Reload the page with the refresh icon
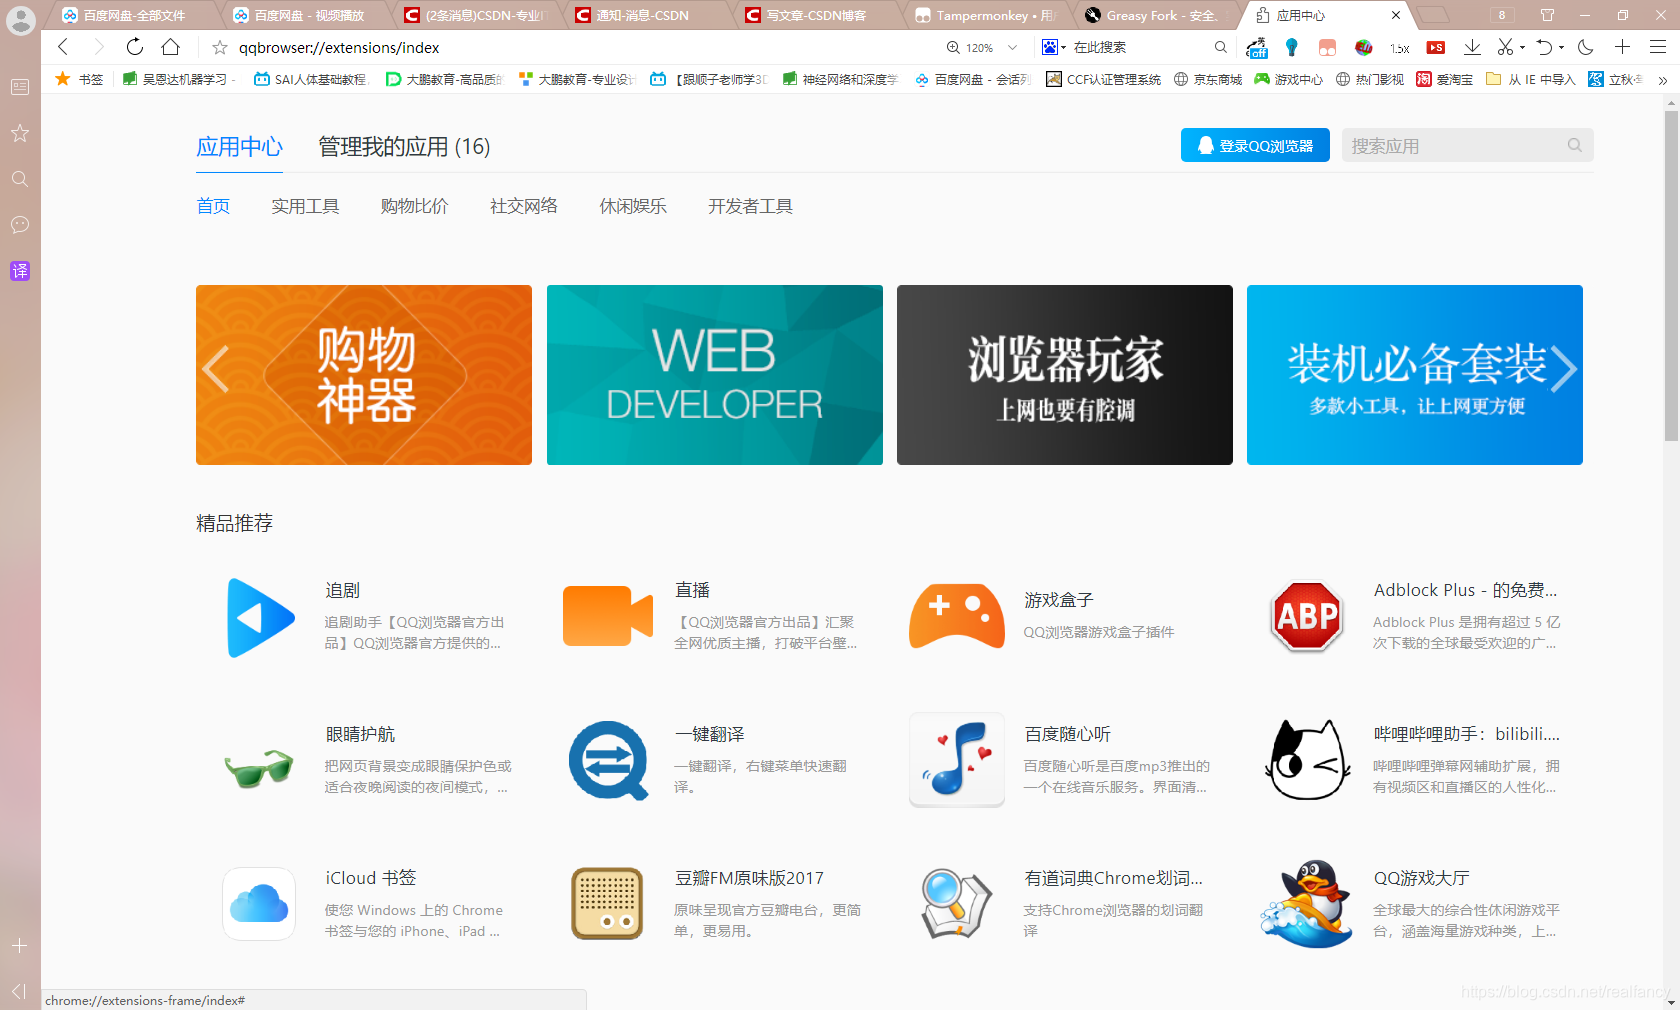Image resolution: width=1680 pixels, height=1010 pixels. coord(135,47)
